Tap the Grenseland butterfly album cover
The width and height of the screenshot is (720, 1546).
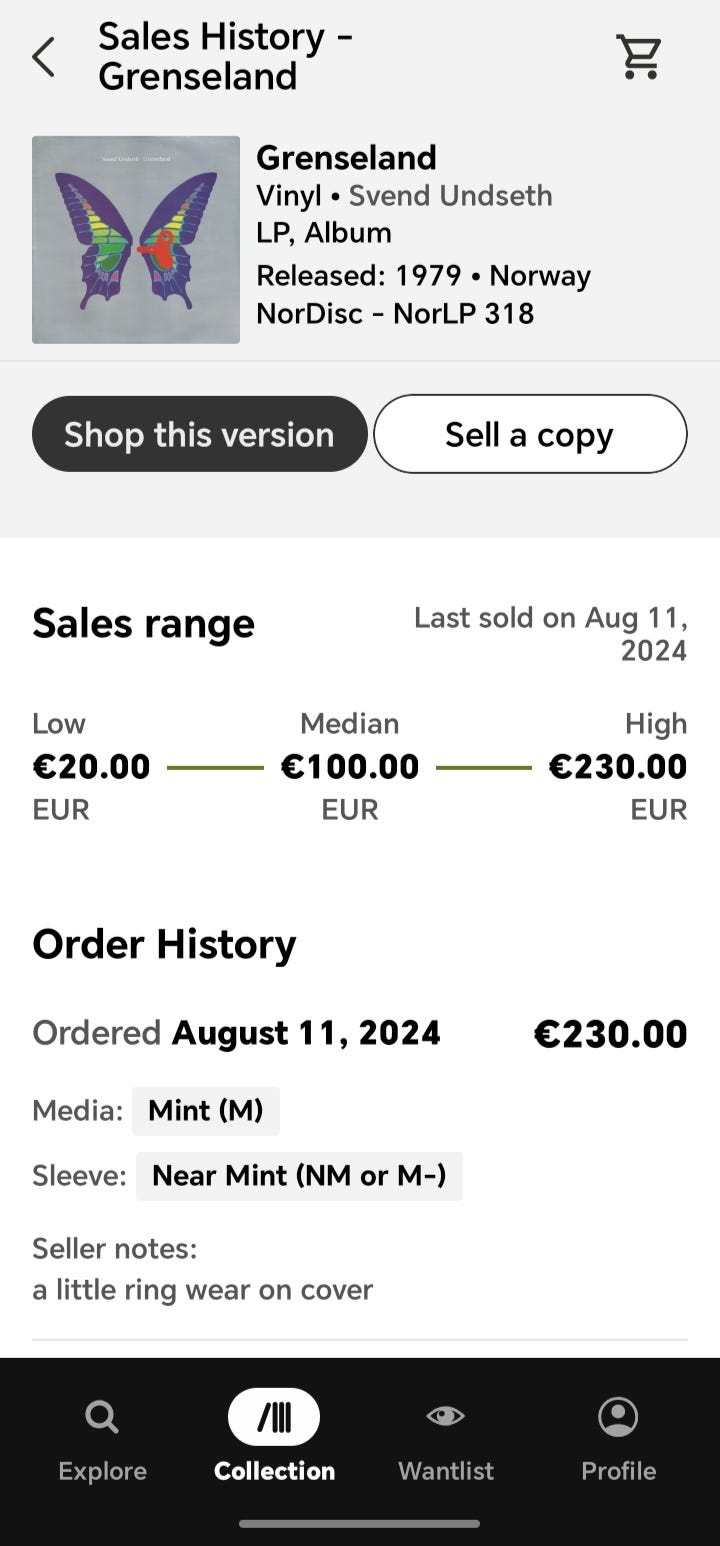pos(136,240)
